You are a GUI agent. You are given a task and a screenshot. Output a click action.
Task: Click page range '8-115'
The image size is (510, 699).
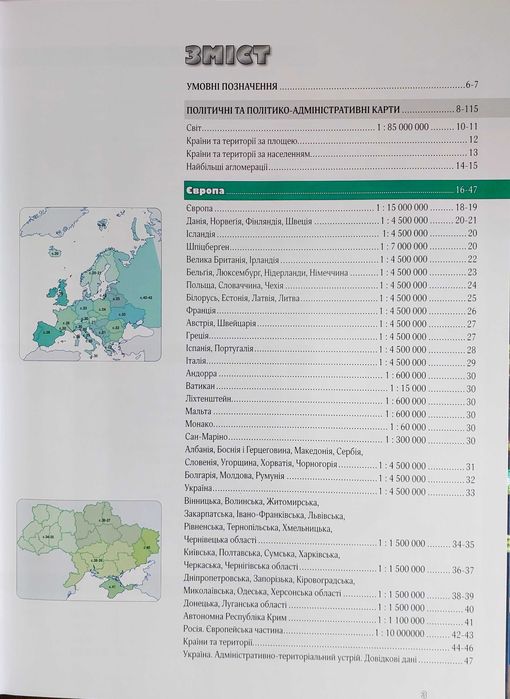[x=467, y=109]
